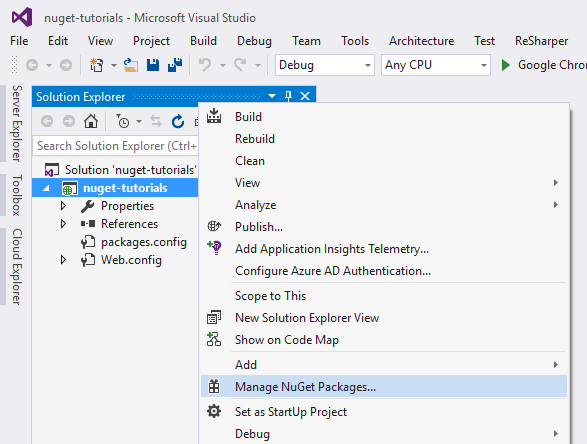
Task: Expand the Web.config tree node
Action: pos(63,260)
